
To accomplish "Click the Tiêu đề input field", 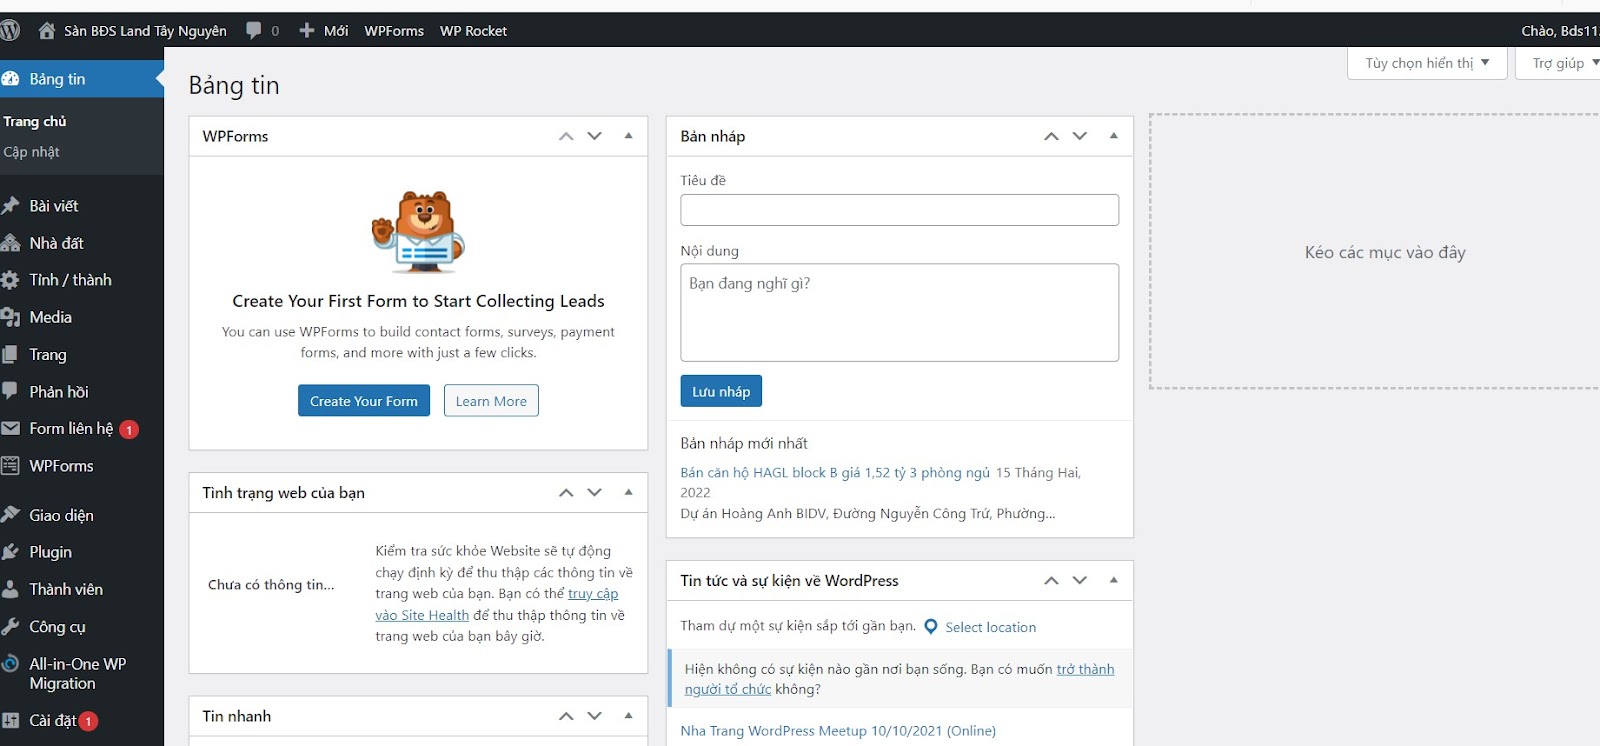I will click(899, 210).
